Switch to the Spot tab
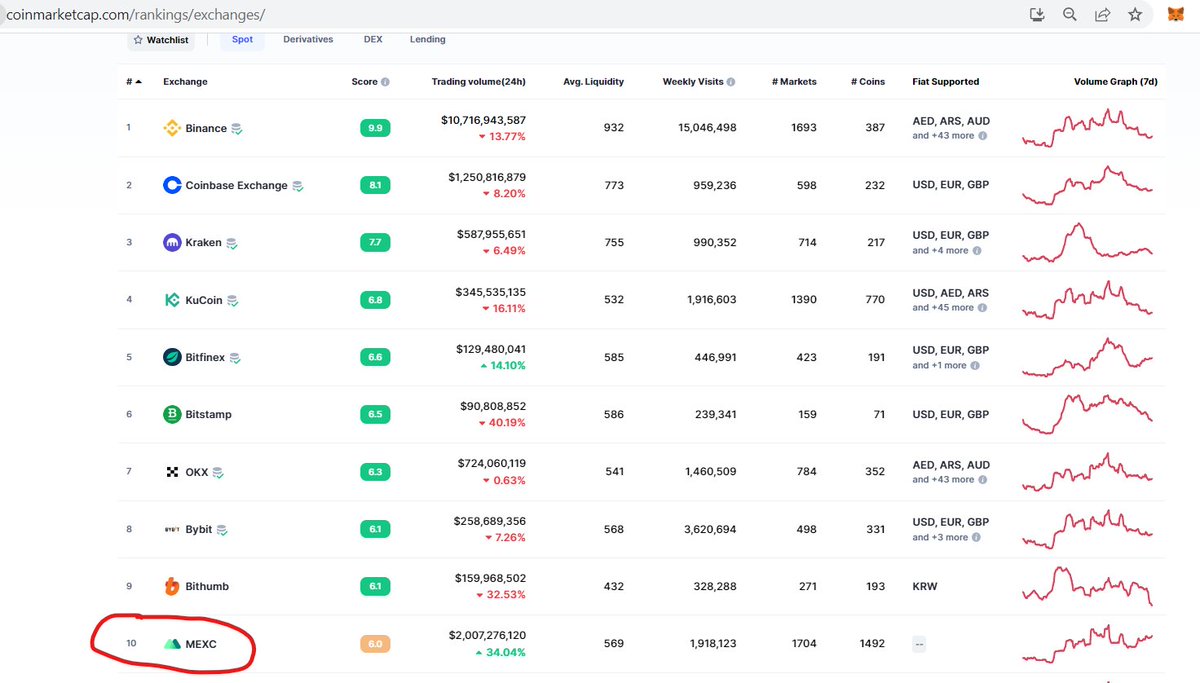1200x683 pixels. (242, 40)
